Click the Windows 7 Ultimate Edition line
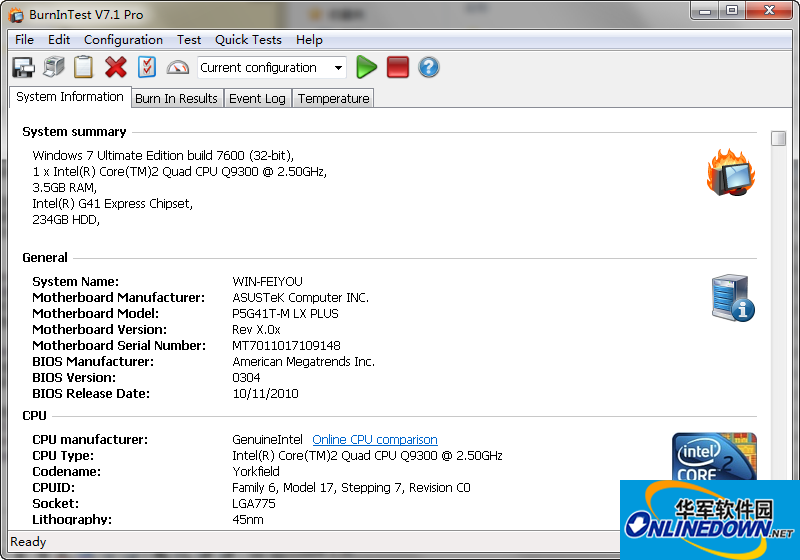800x560 pixels. [163, 156]
